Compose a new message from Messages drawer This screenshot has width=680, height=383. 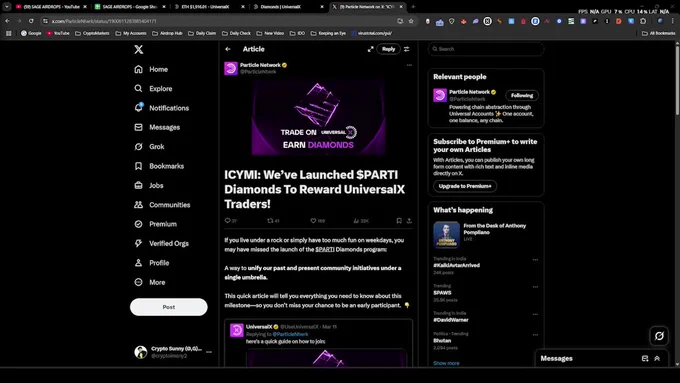point(645,358)
